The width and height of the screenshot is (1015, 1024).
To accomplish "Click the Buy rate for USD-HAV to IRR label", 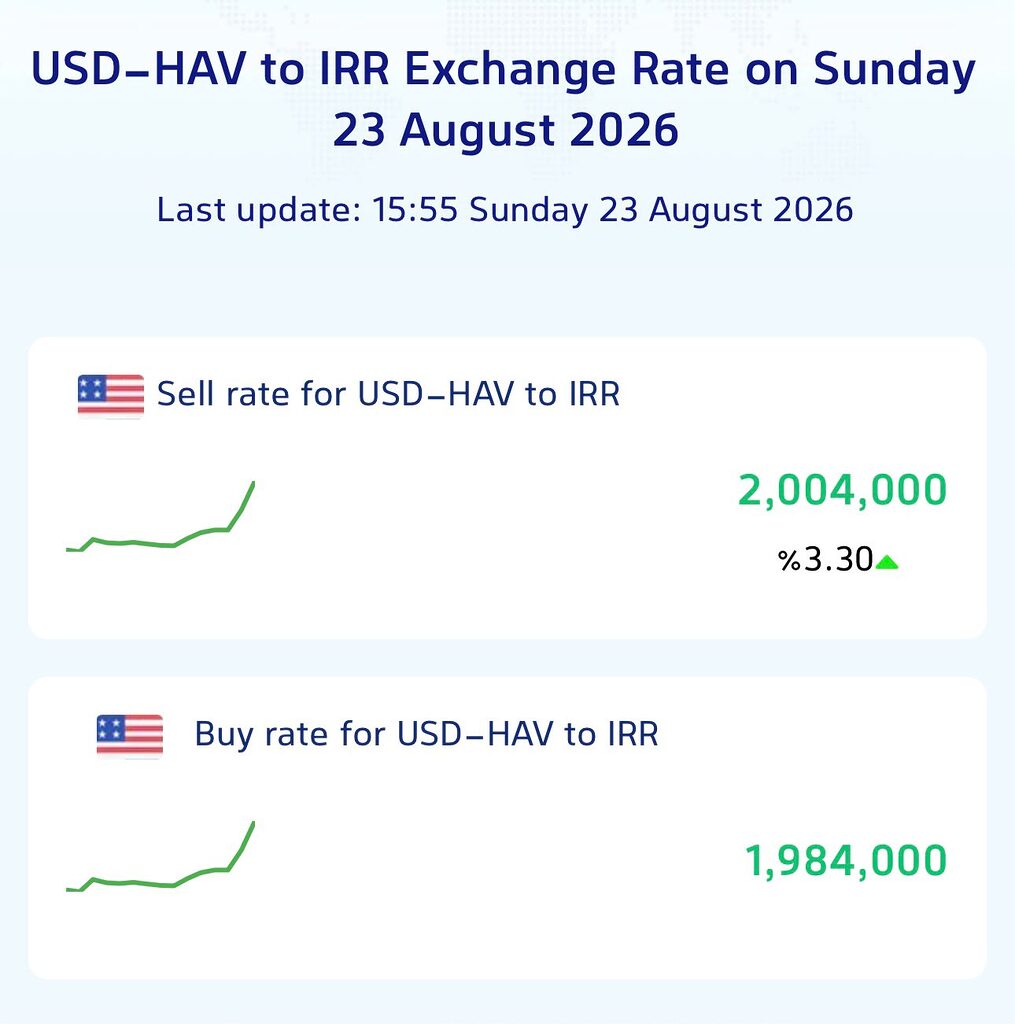I will pyautogui.click(x=427, y=735).
